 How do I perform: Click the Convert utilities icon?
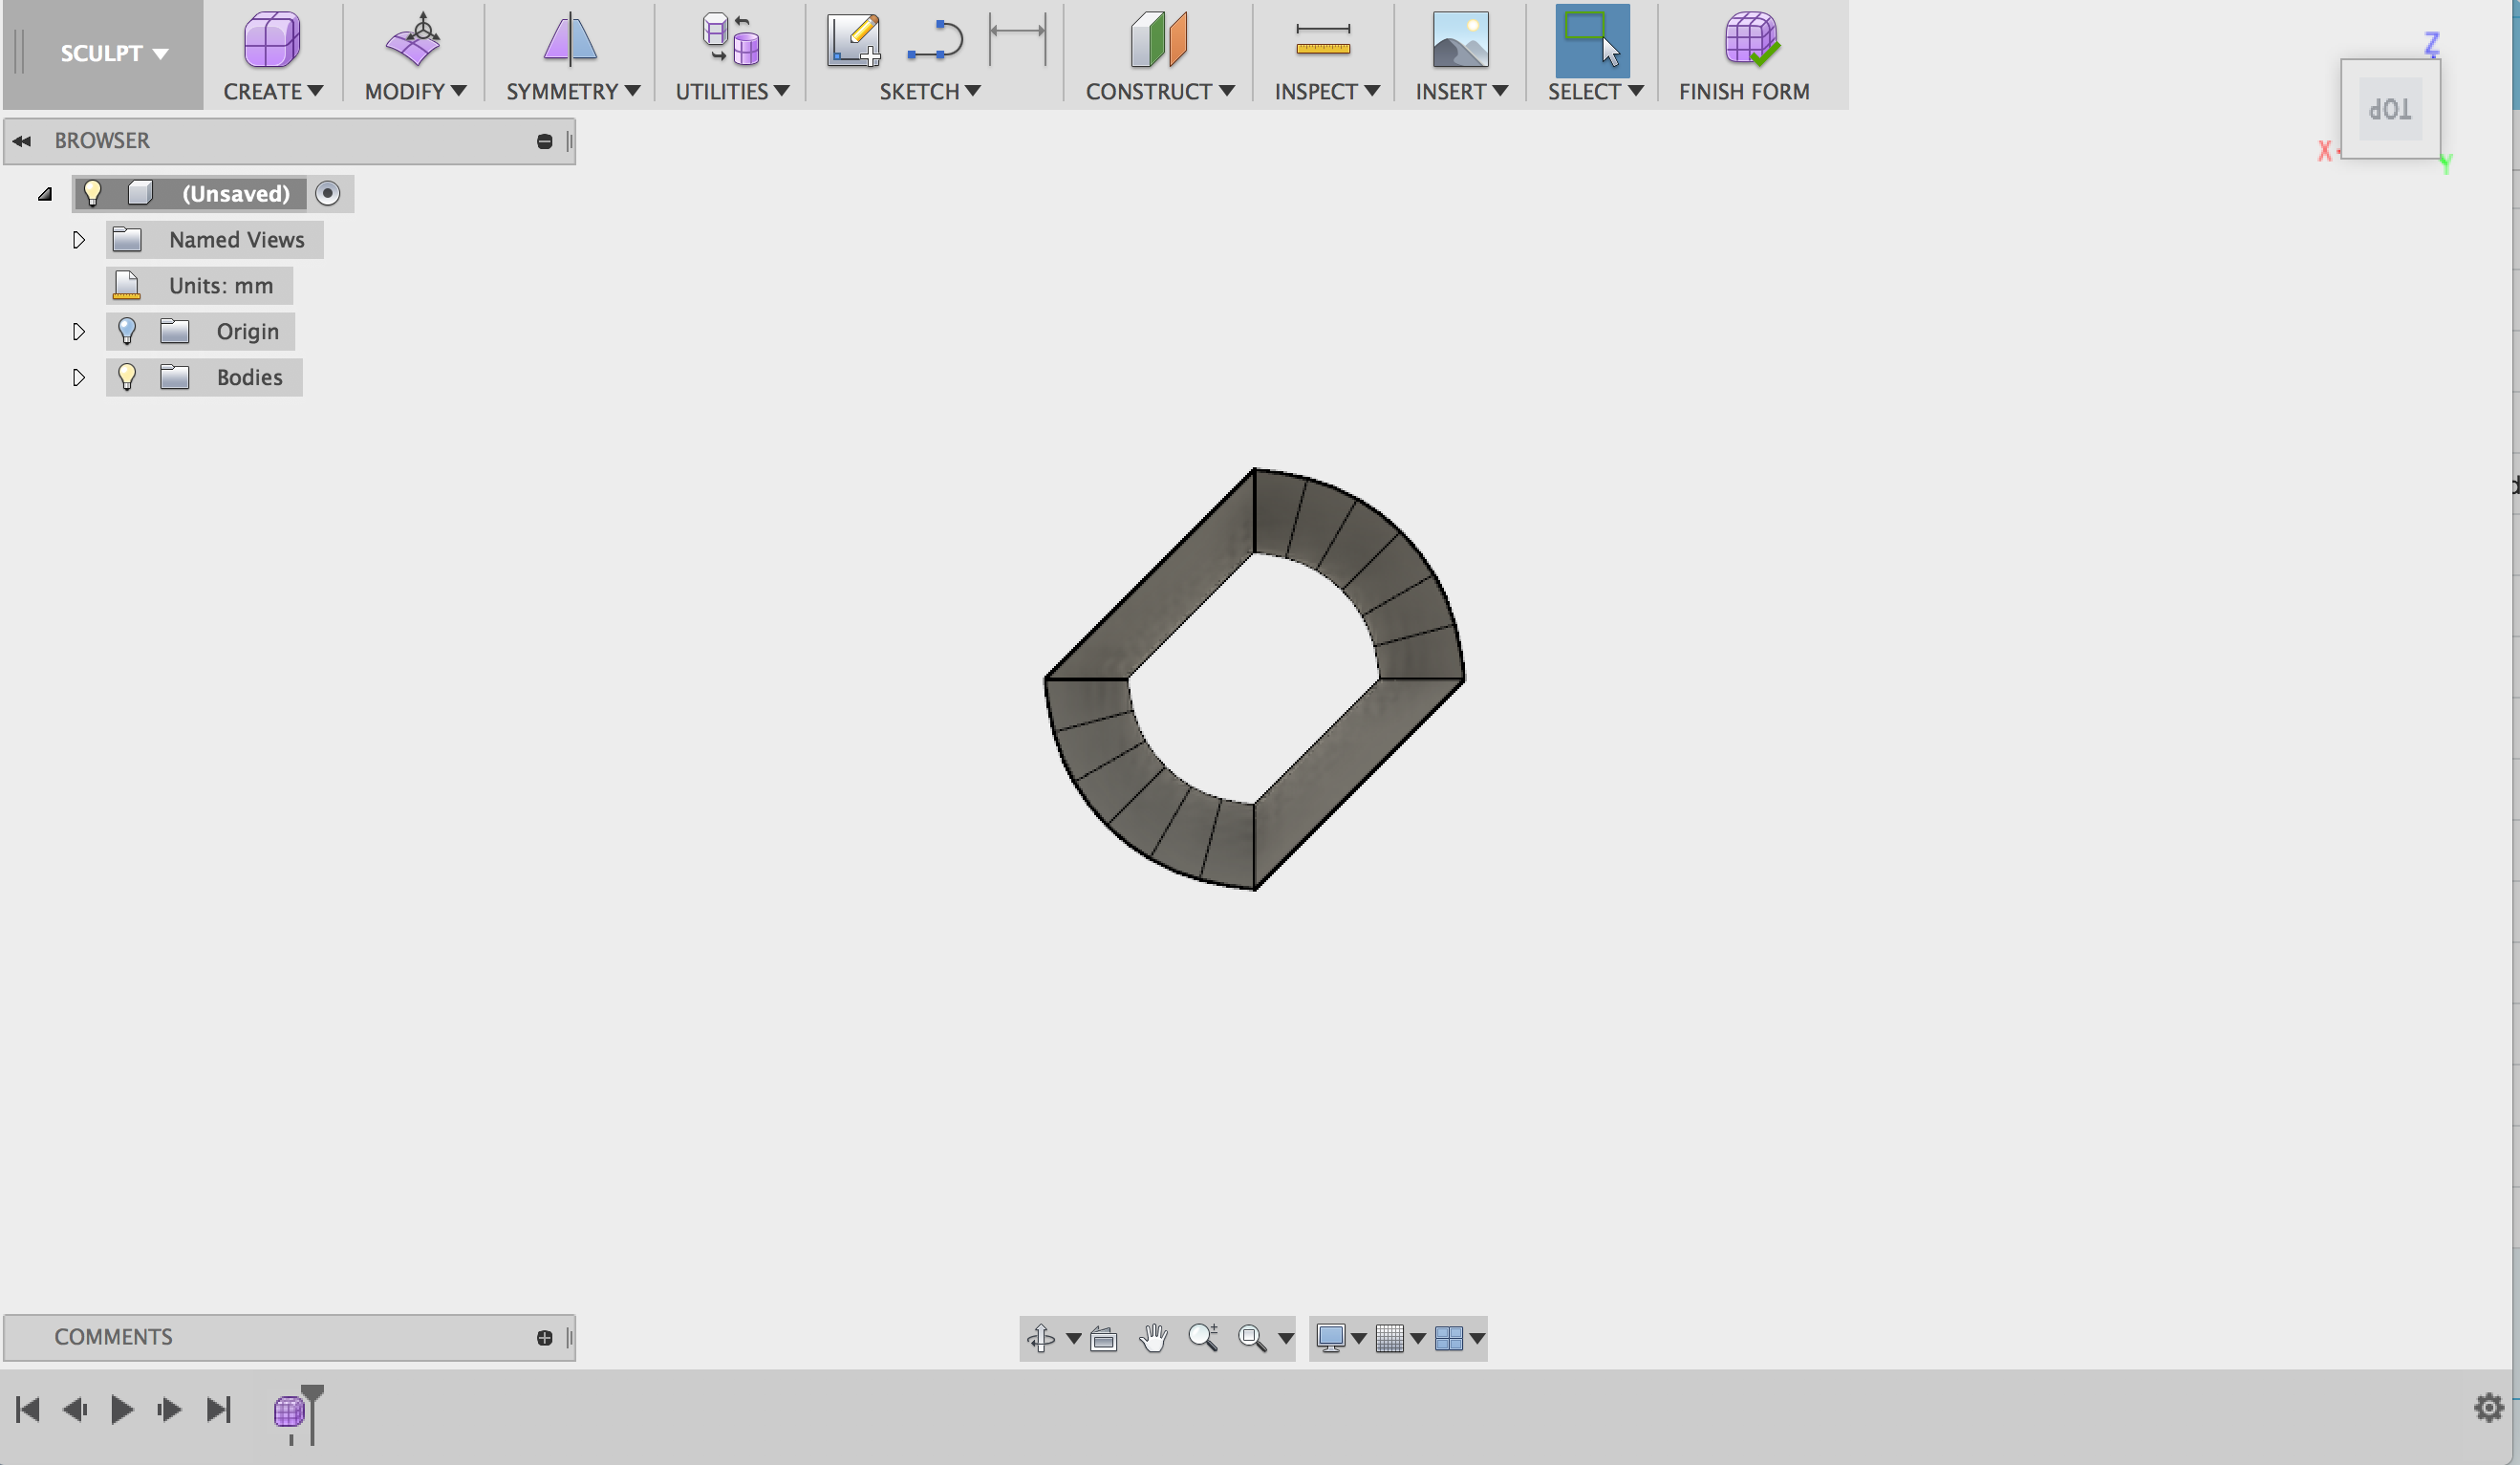click(x=730, y=40)
